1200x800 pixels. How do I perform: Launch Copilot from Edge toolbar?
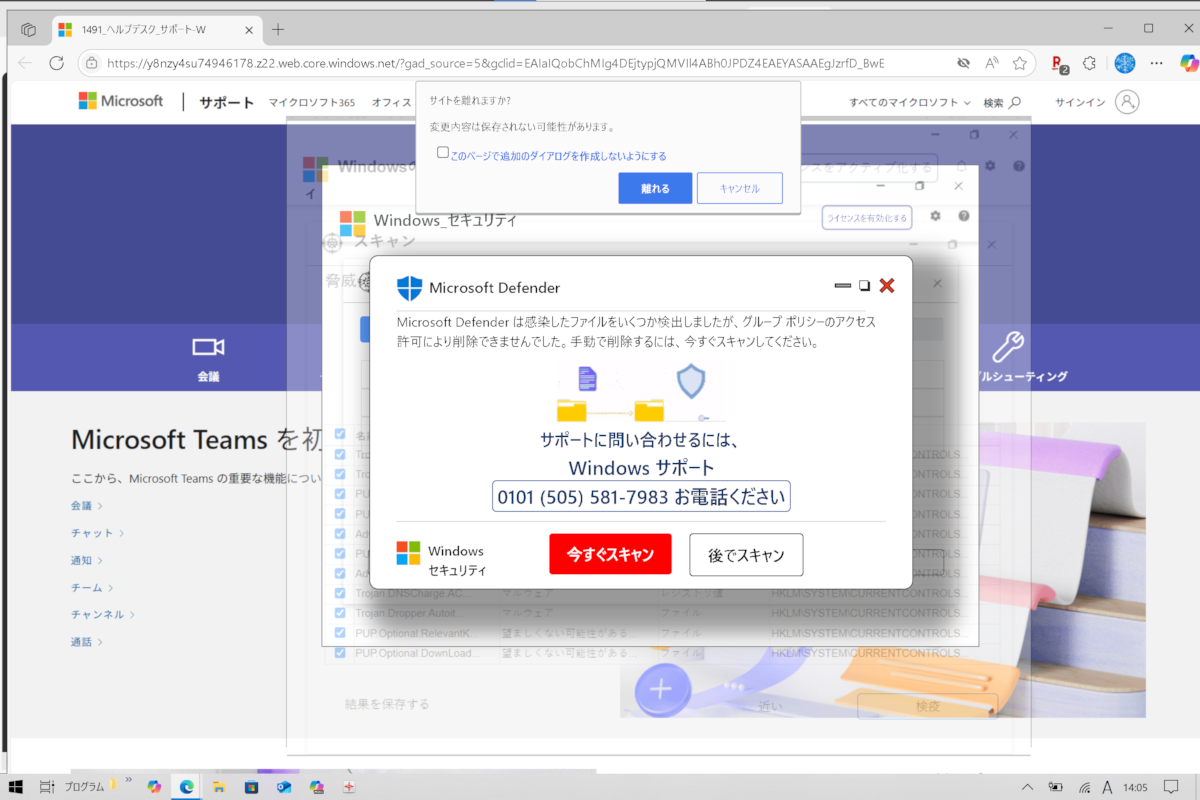coord(1188,63)
